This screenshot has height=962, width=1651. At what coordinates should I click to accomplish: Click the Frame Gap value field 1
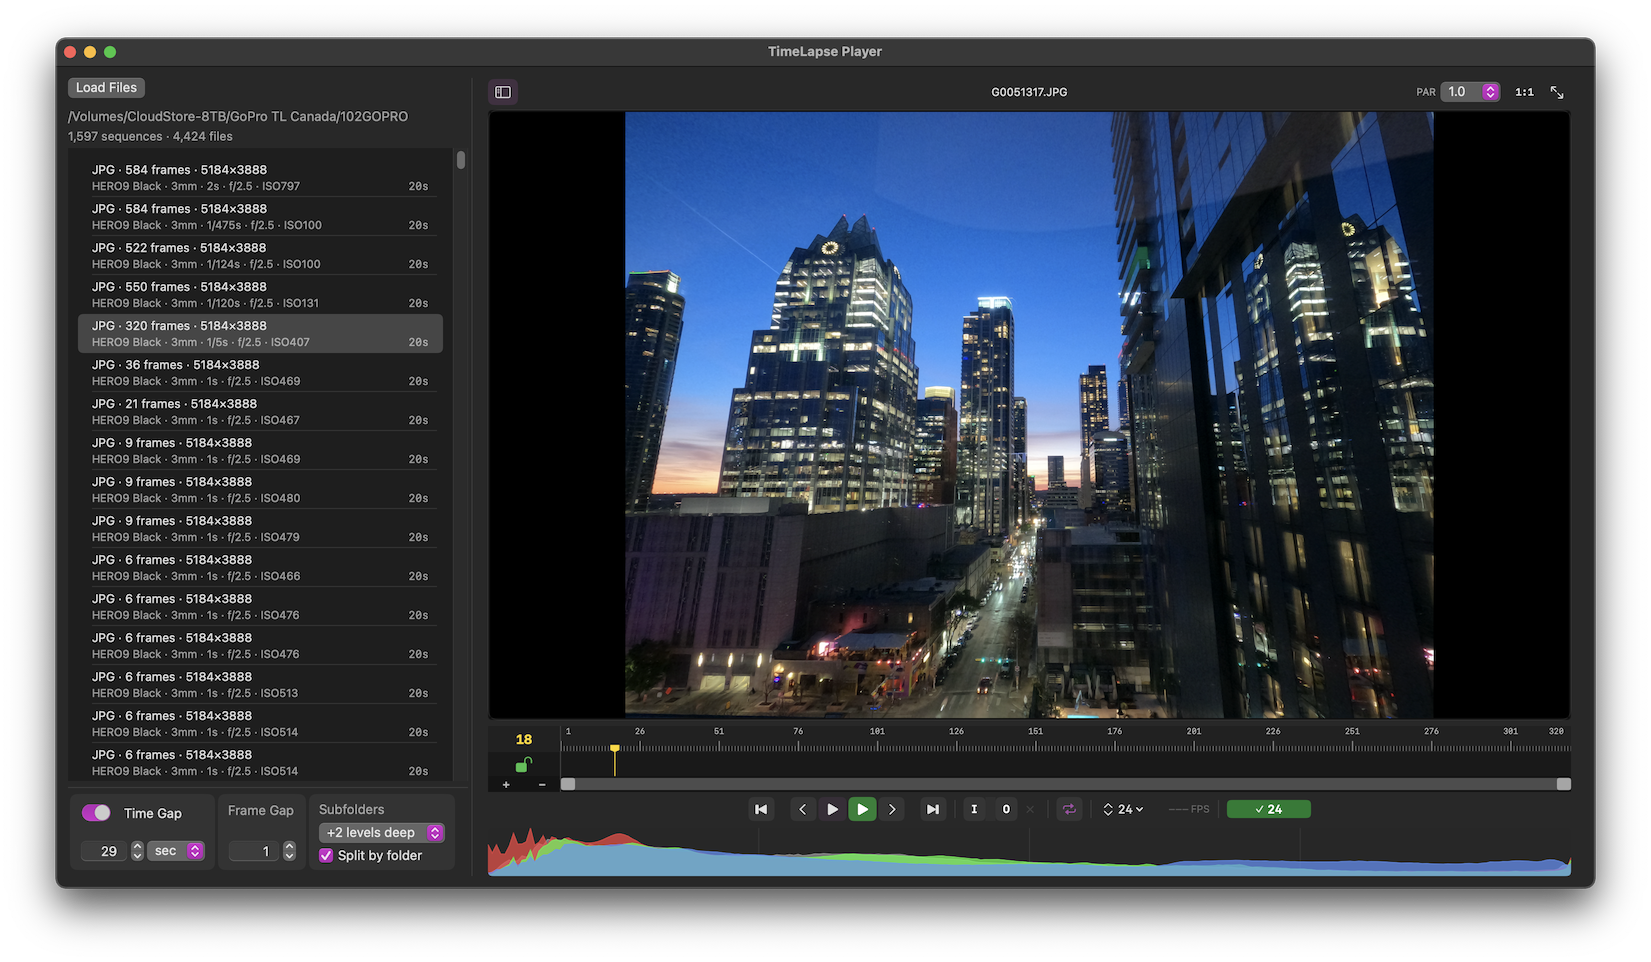[x=256, y=851]
